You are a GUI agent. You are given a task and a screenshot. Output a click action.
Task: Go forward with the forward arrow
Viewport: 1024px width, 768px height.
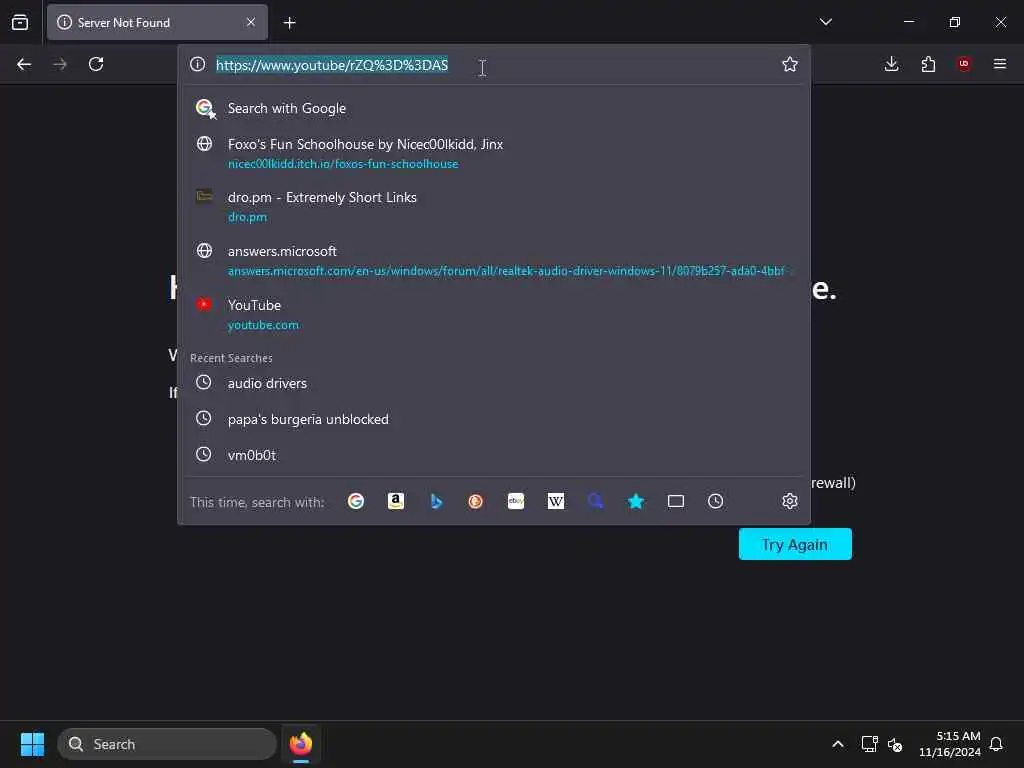coord(60,64)
